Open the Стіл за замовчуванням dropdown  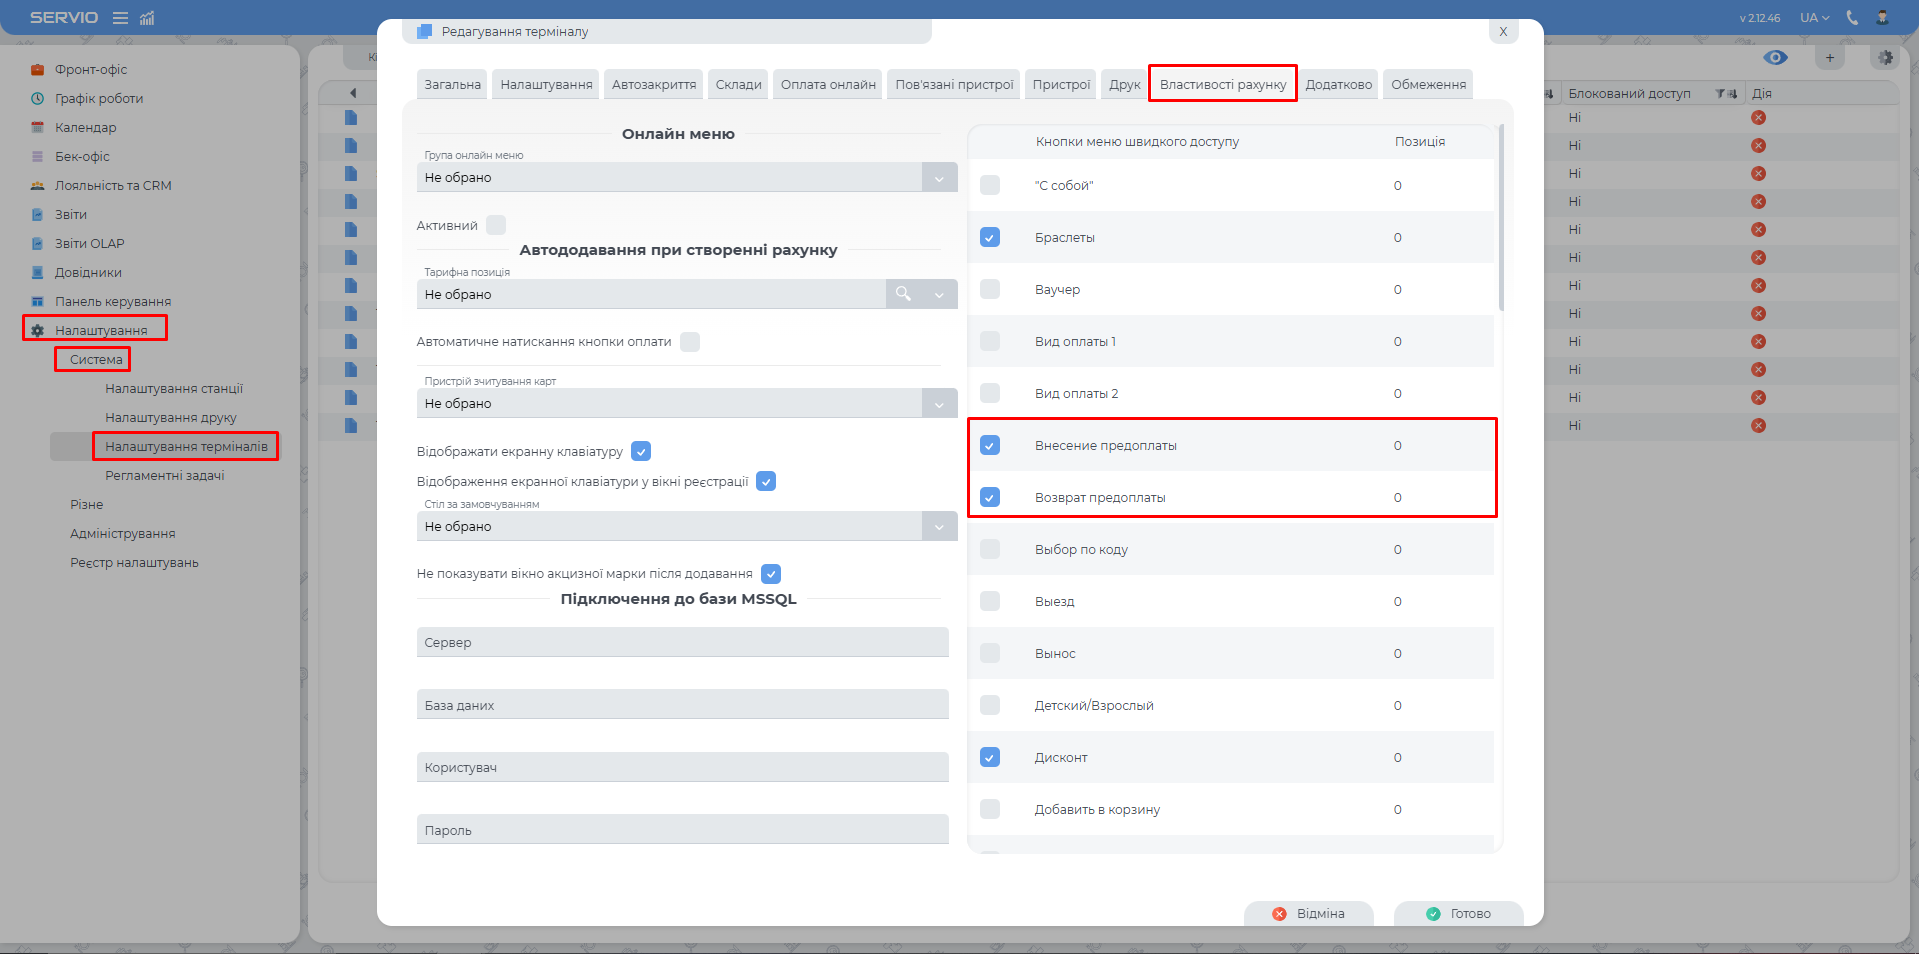coord(939,527)
